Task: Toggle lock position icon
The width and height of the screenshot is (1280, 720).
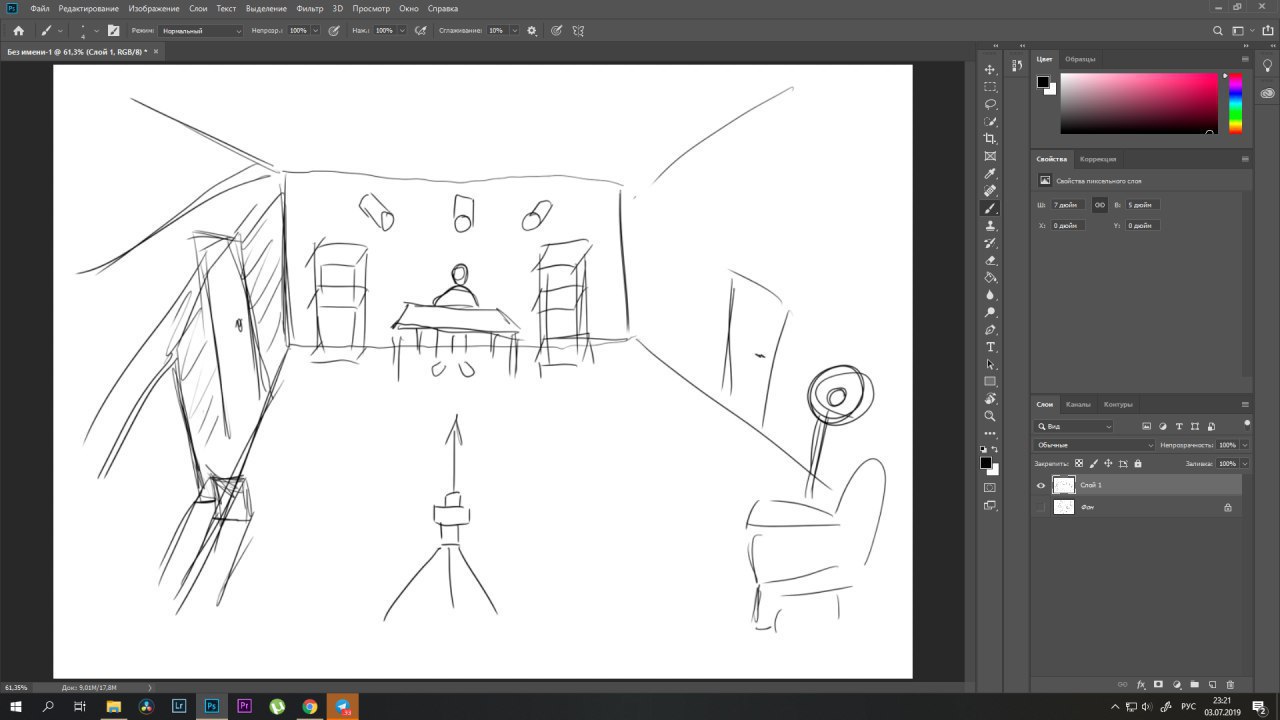Action: point(1108,464)
